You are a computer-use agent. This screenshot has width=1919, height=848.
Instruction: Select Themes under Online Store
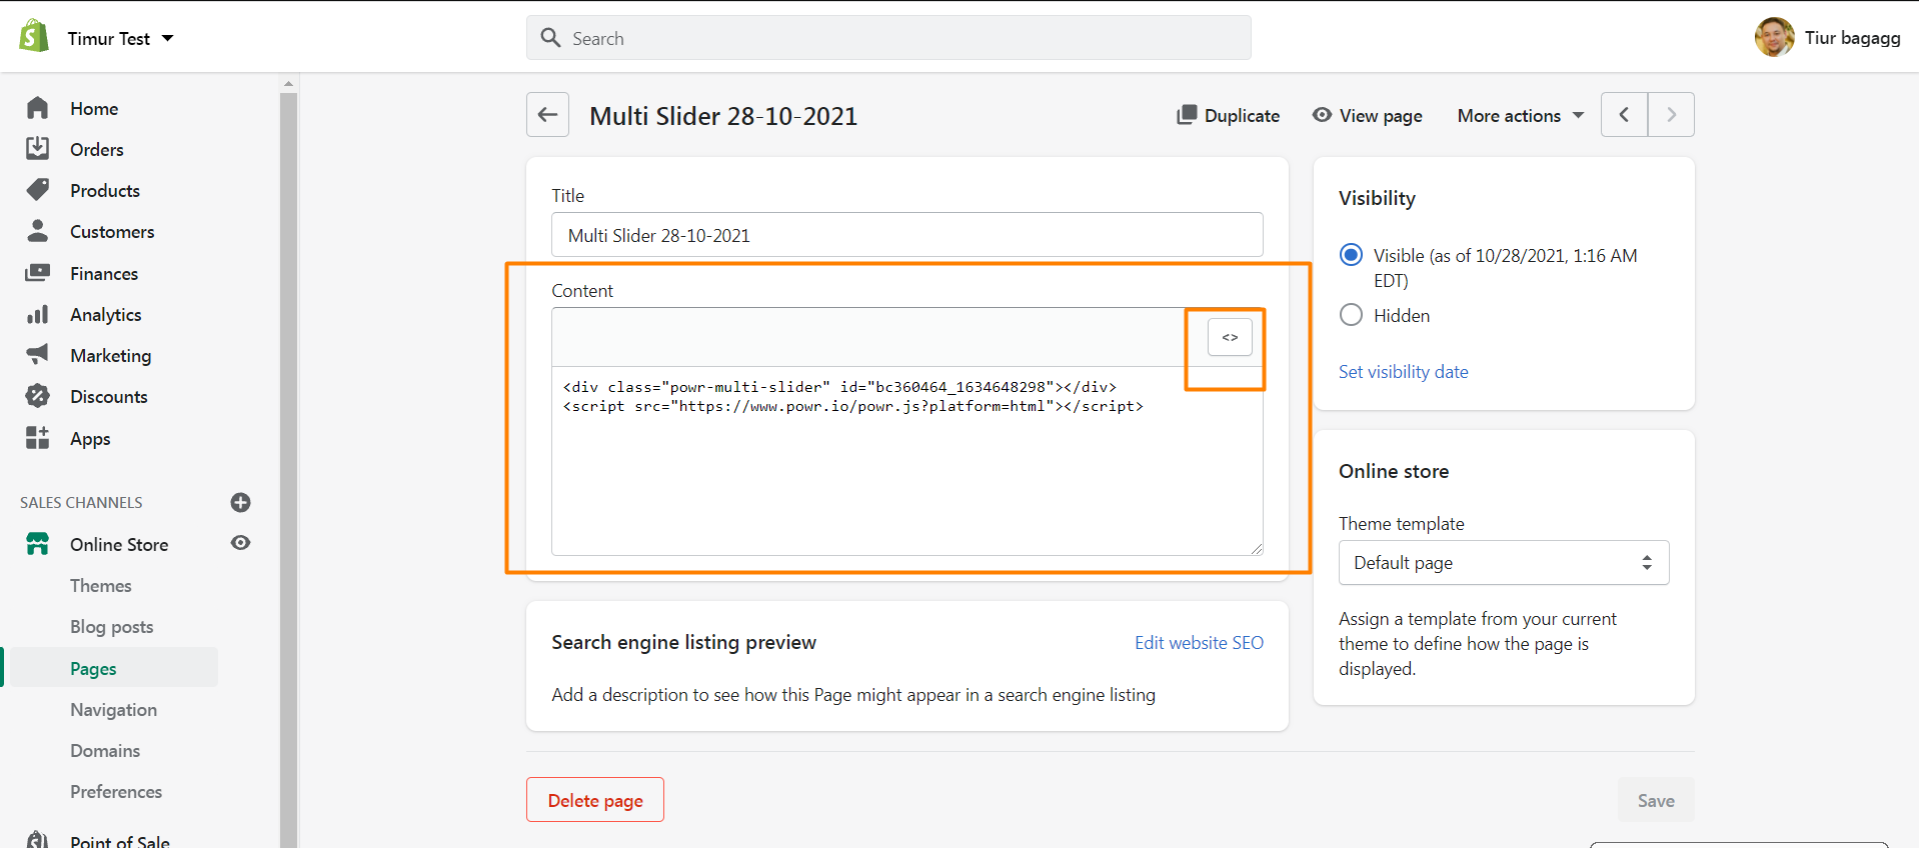[101, 585]
